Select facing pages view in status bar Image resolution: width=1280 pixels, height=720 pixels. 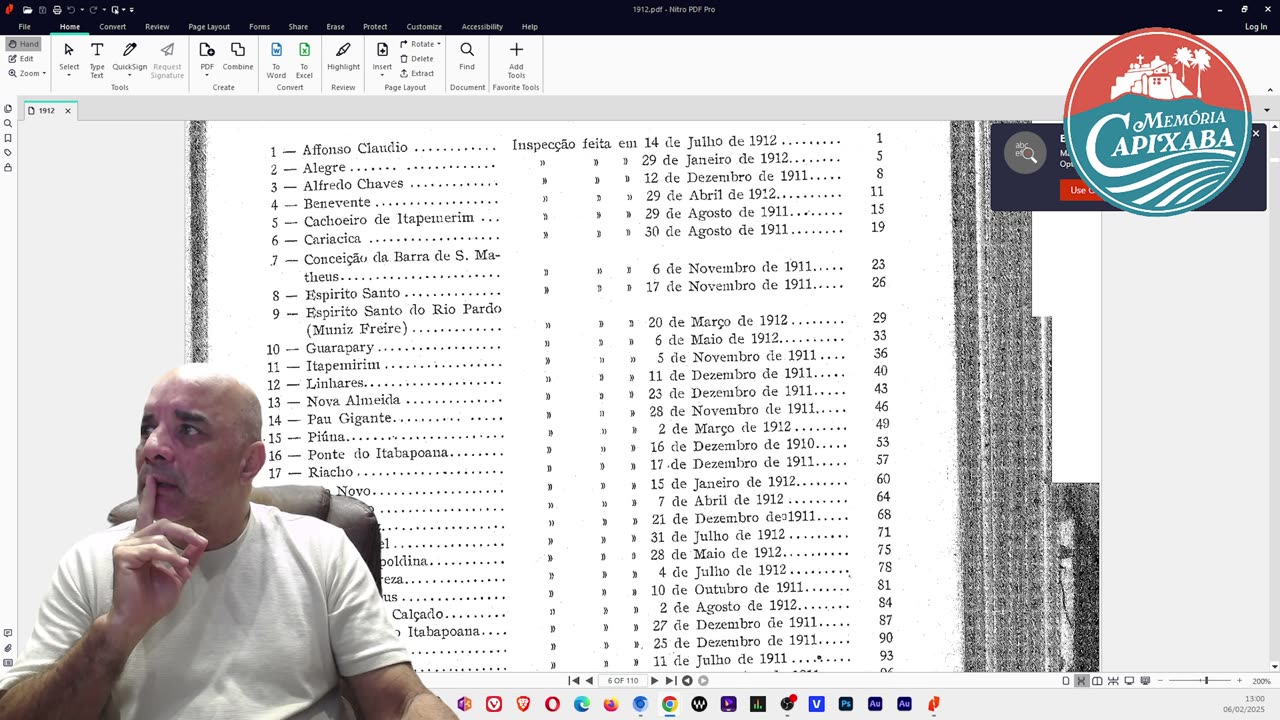coord(1097,681)
